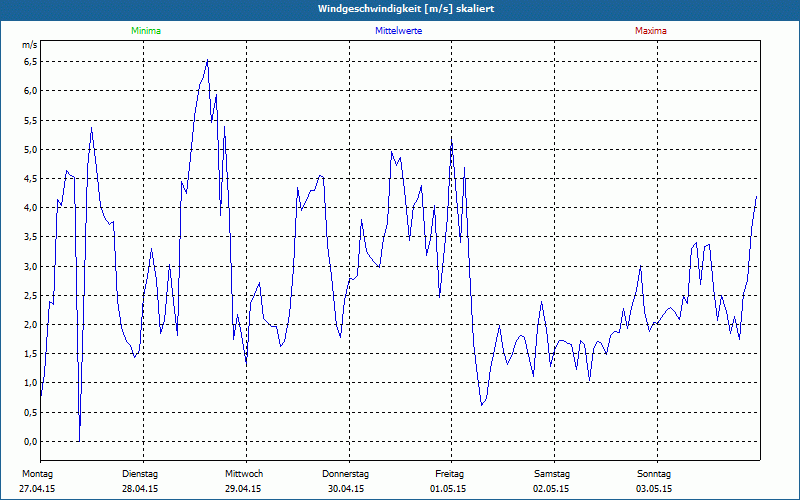
Task: Click the date 27.04.15
Action: pyautogui.click(x=37, y=489)
